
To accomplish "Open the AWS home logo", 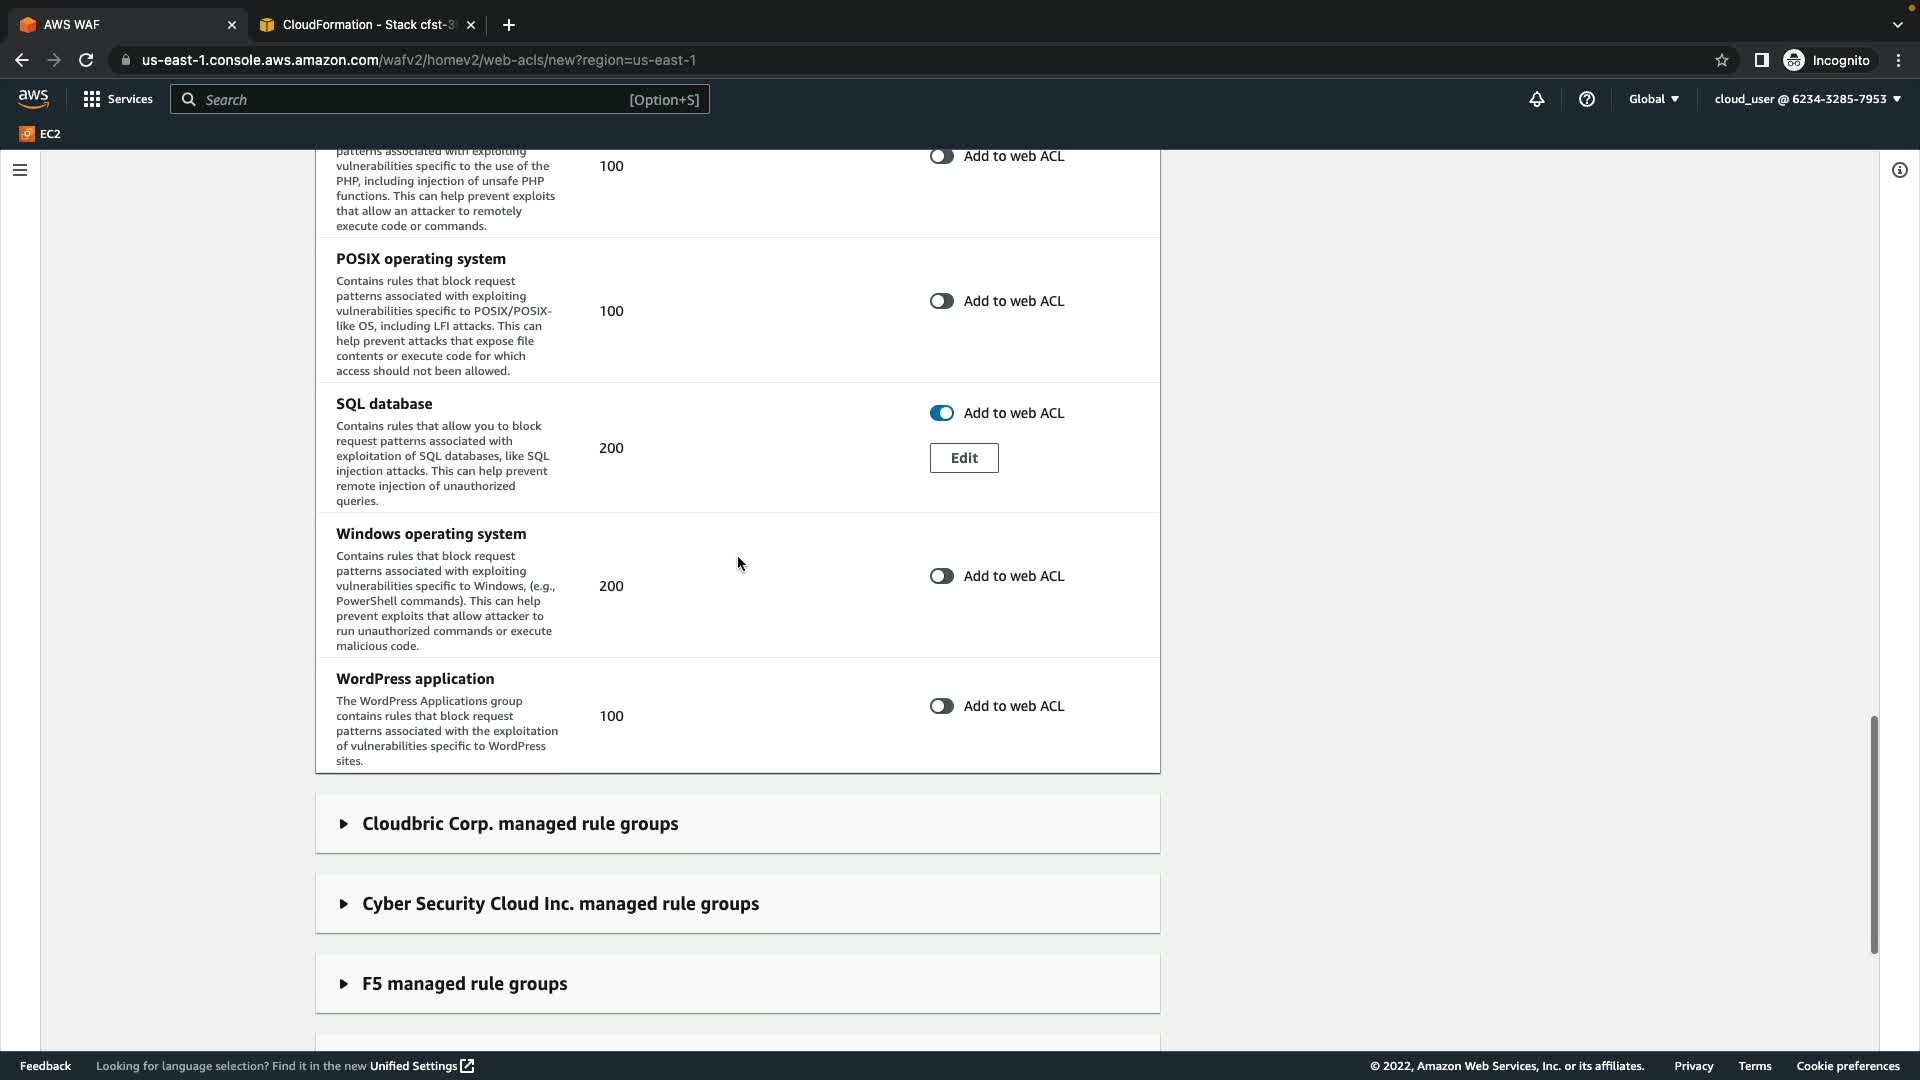I will [33, 98].
